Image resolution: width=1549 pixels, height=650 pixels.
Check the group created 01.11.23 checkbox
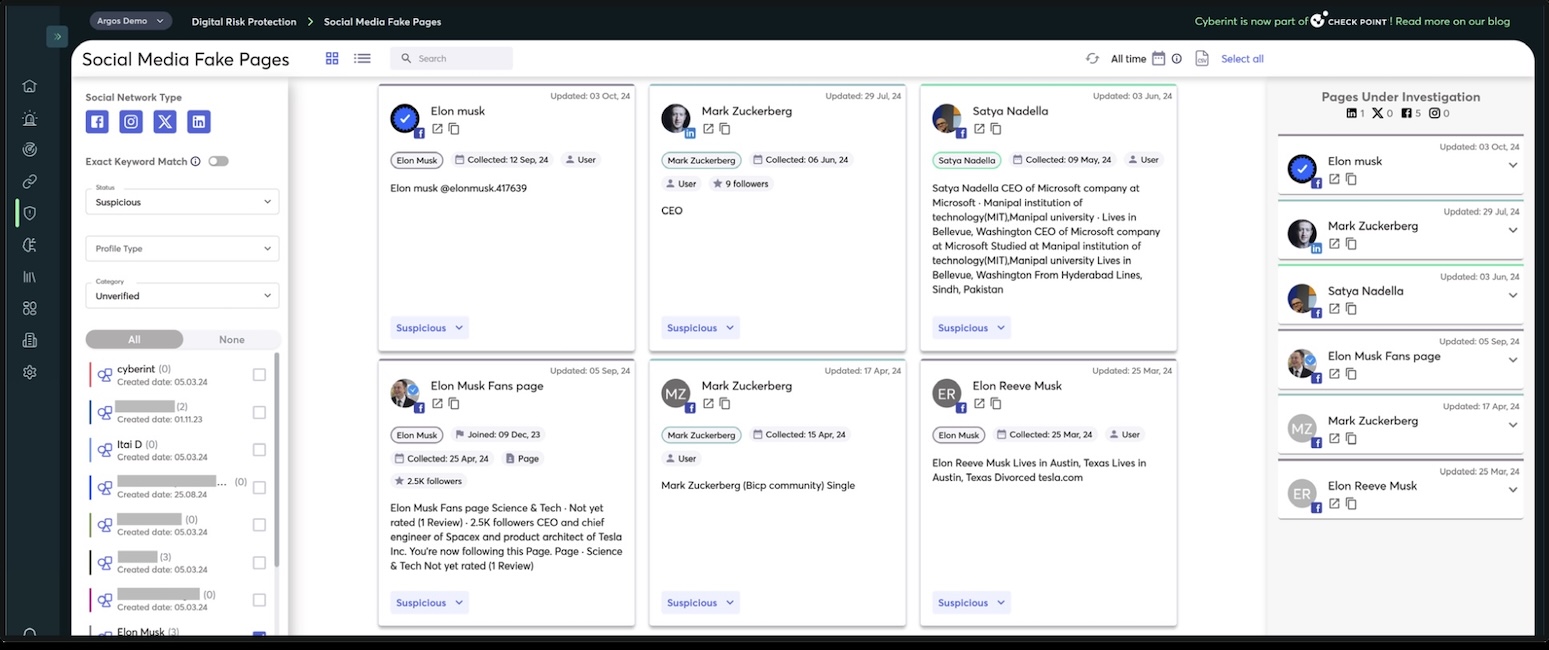pos(259,412)
